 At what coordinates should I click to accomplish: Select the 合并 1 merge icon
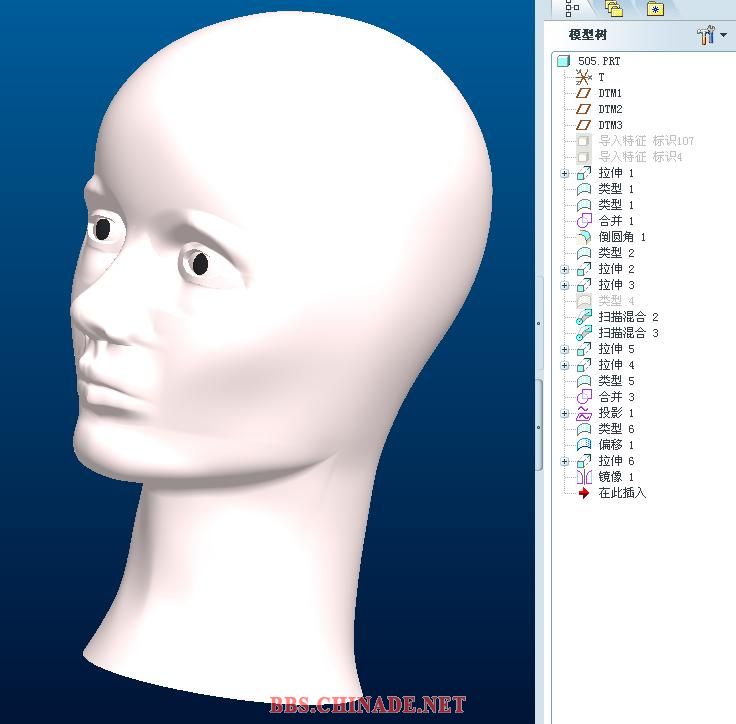point(583,221)
